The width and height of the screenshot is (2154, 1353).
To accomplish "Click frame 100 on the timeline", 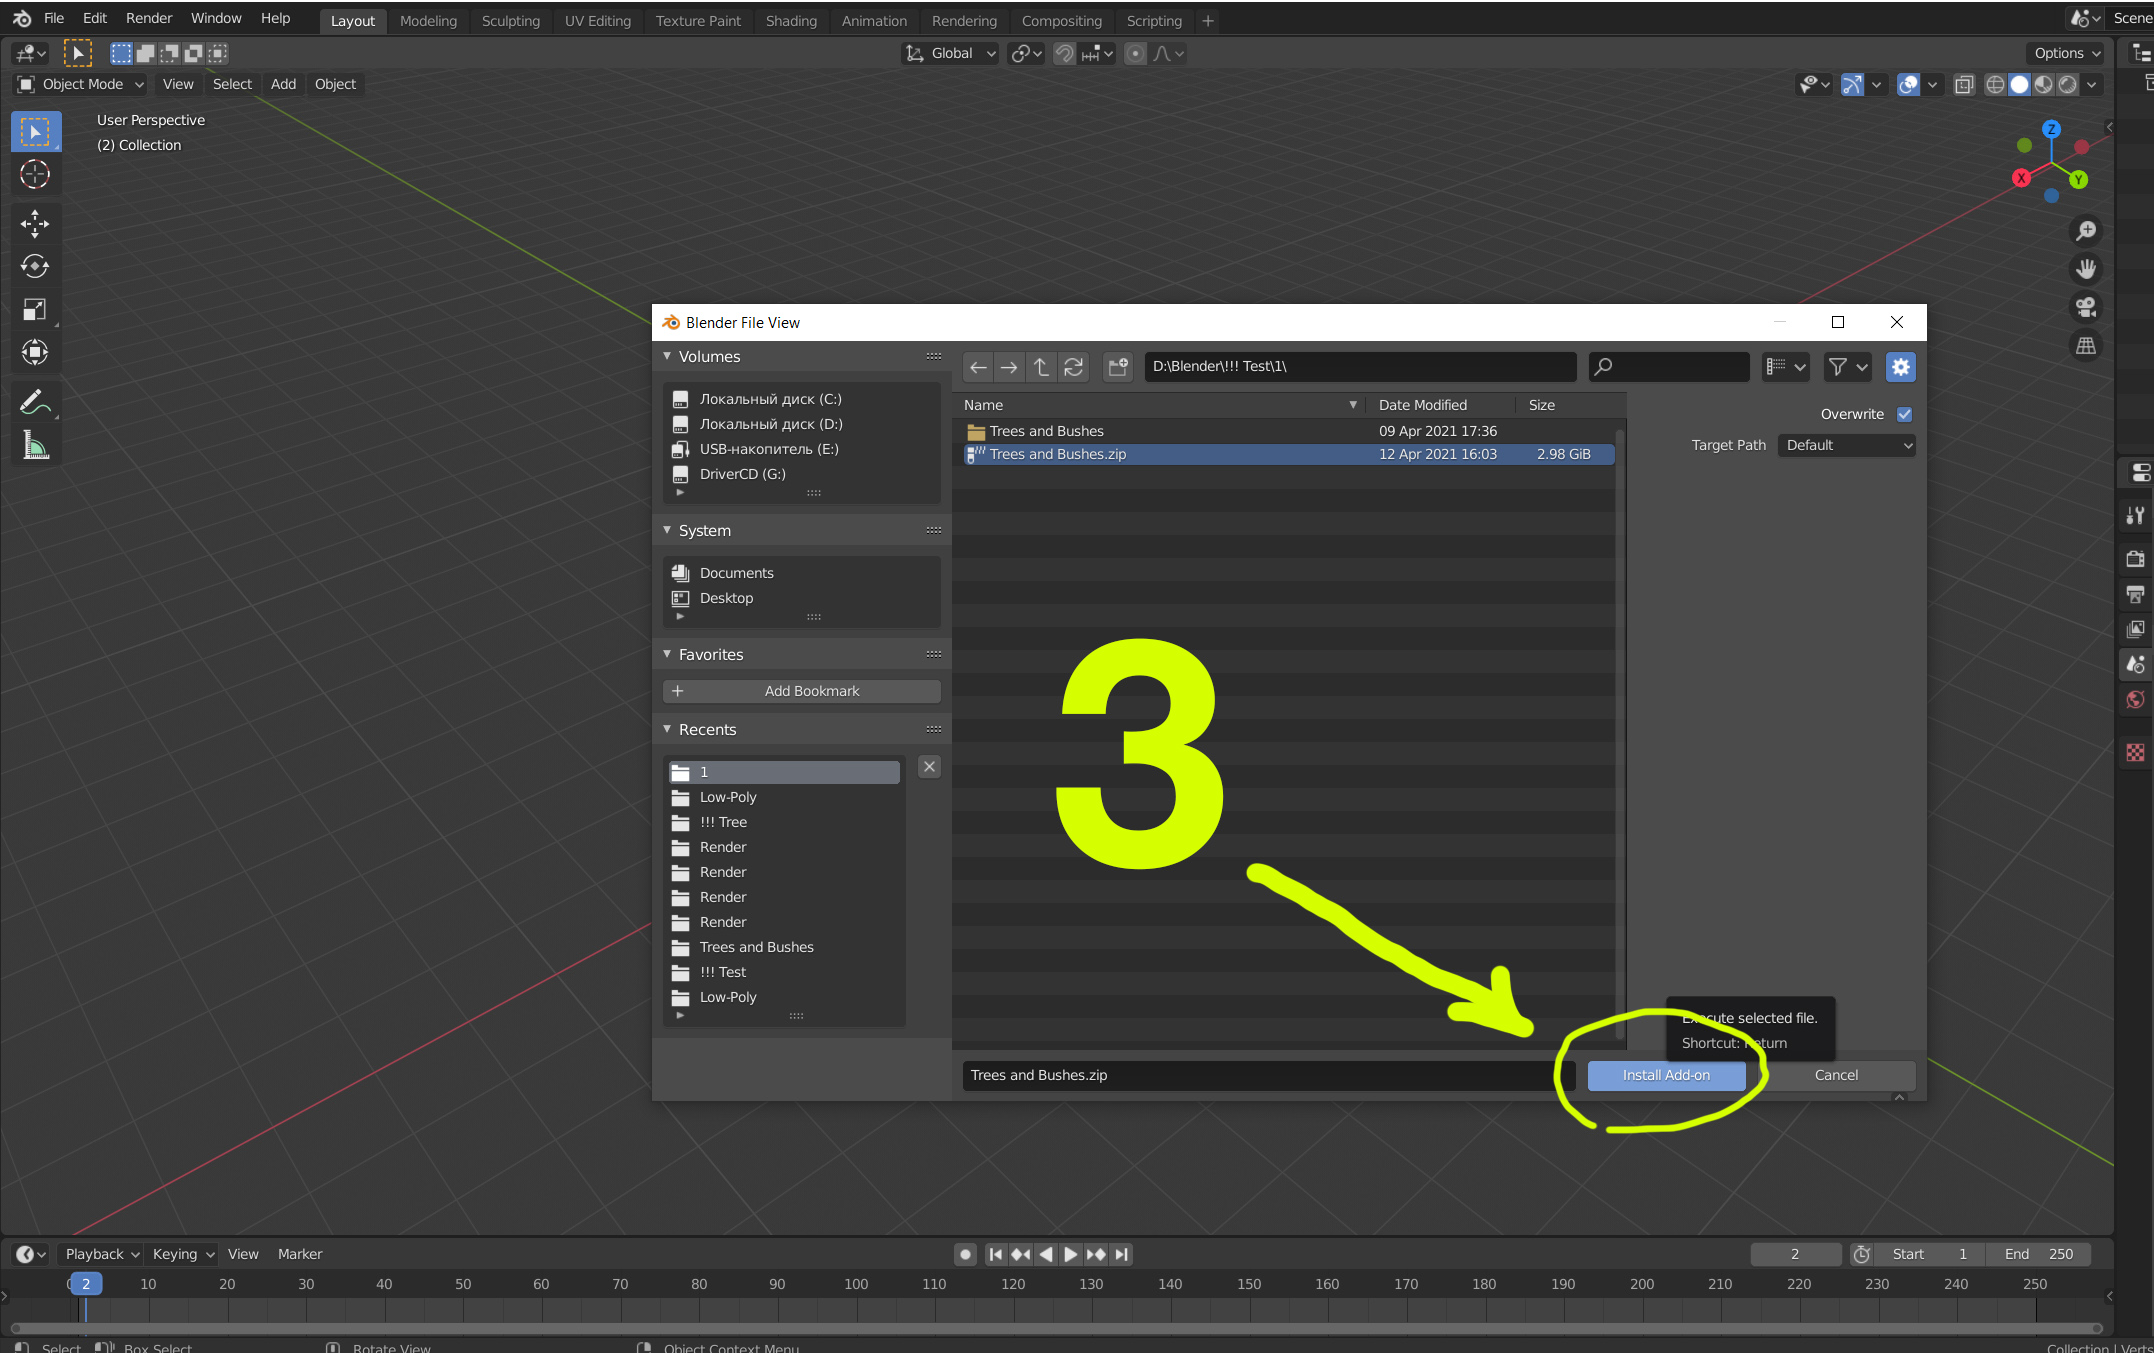I will point(856,1284).
